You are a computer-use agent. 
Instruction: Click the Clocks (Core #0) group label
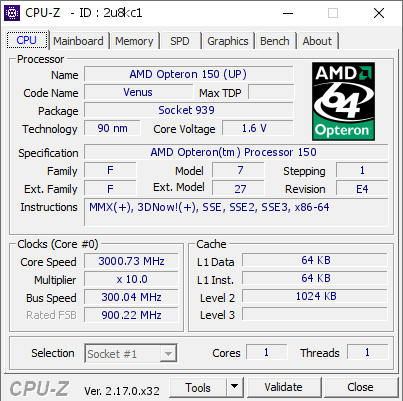(x=58, y=244)
